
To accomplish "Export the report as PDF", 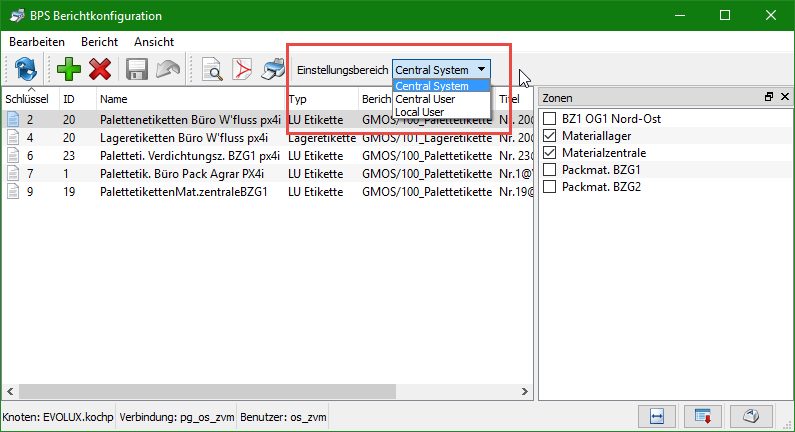I will [x=242, y=69].
